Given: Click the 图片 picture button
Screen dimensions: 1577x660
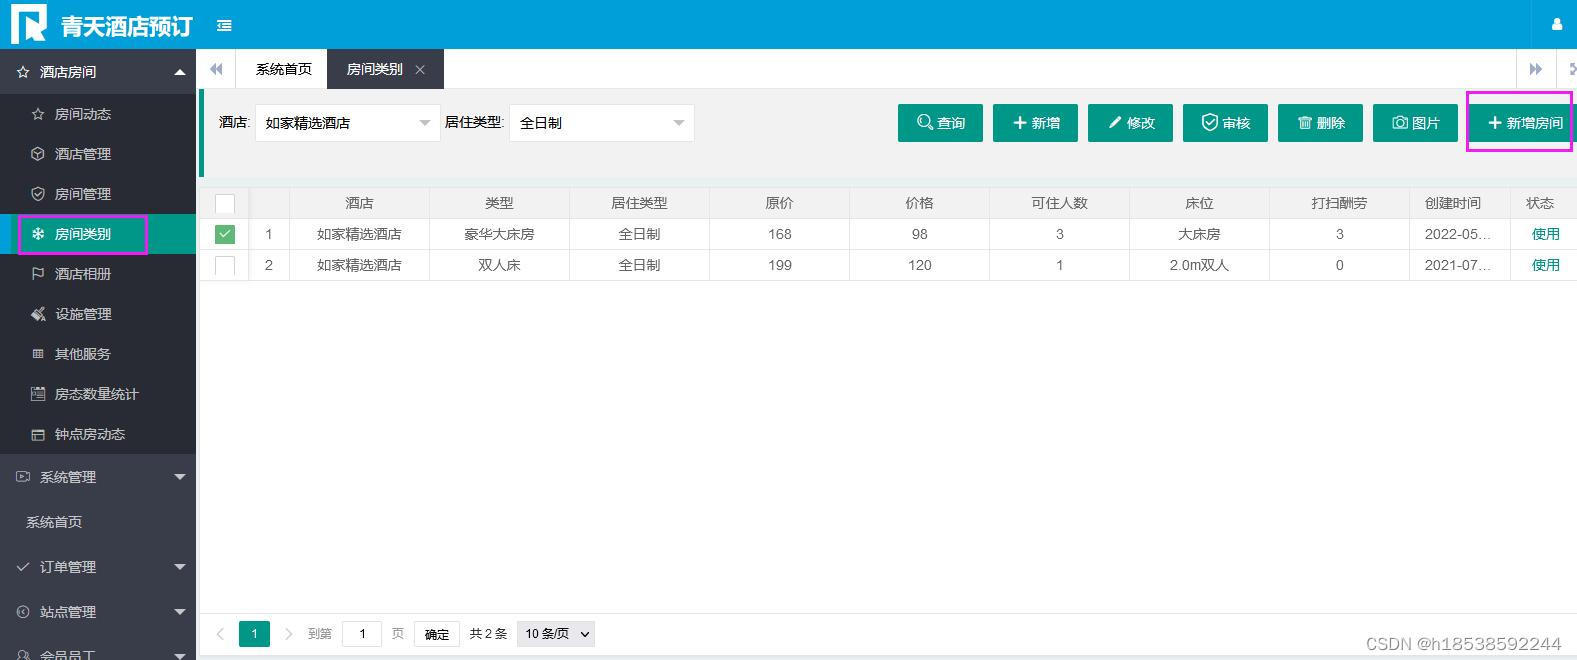Looking at the screenshot, I should pos(1415,123).
